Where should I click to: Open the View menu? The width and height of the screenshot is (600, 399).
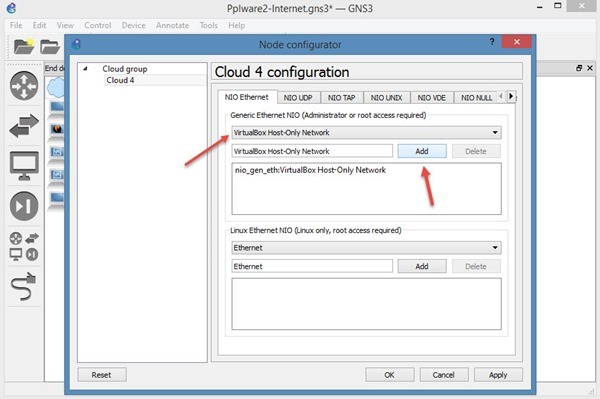point(65,25)
